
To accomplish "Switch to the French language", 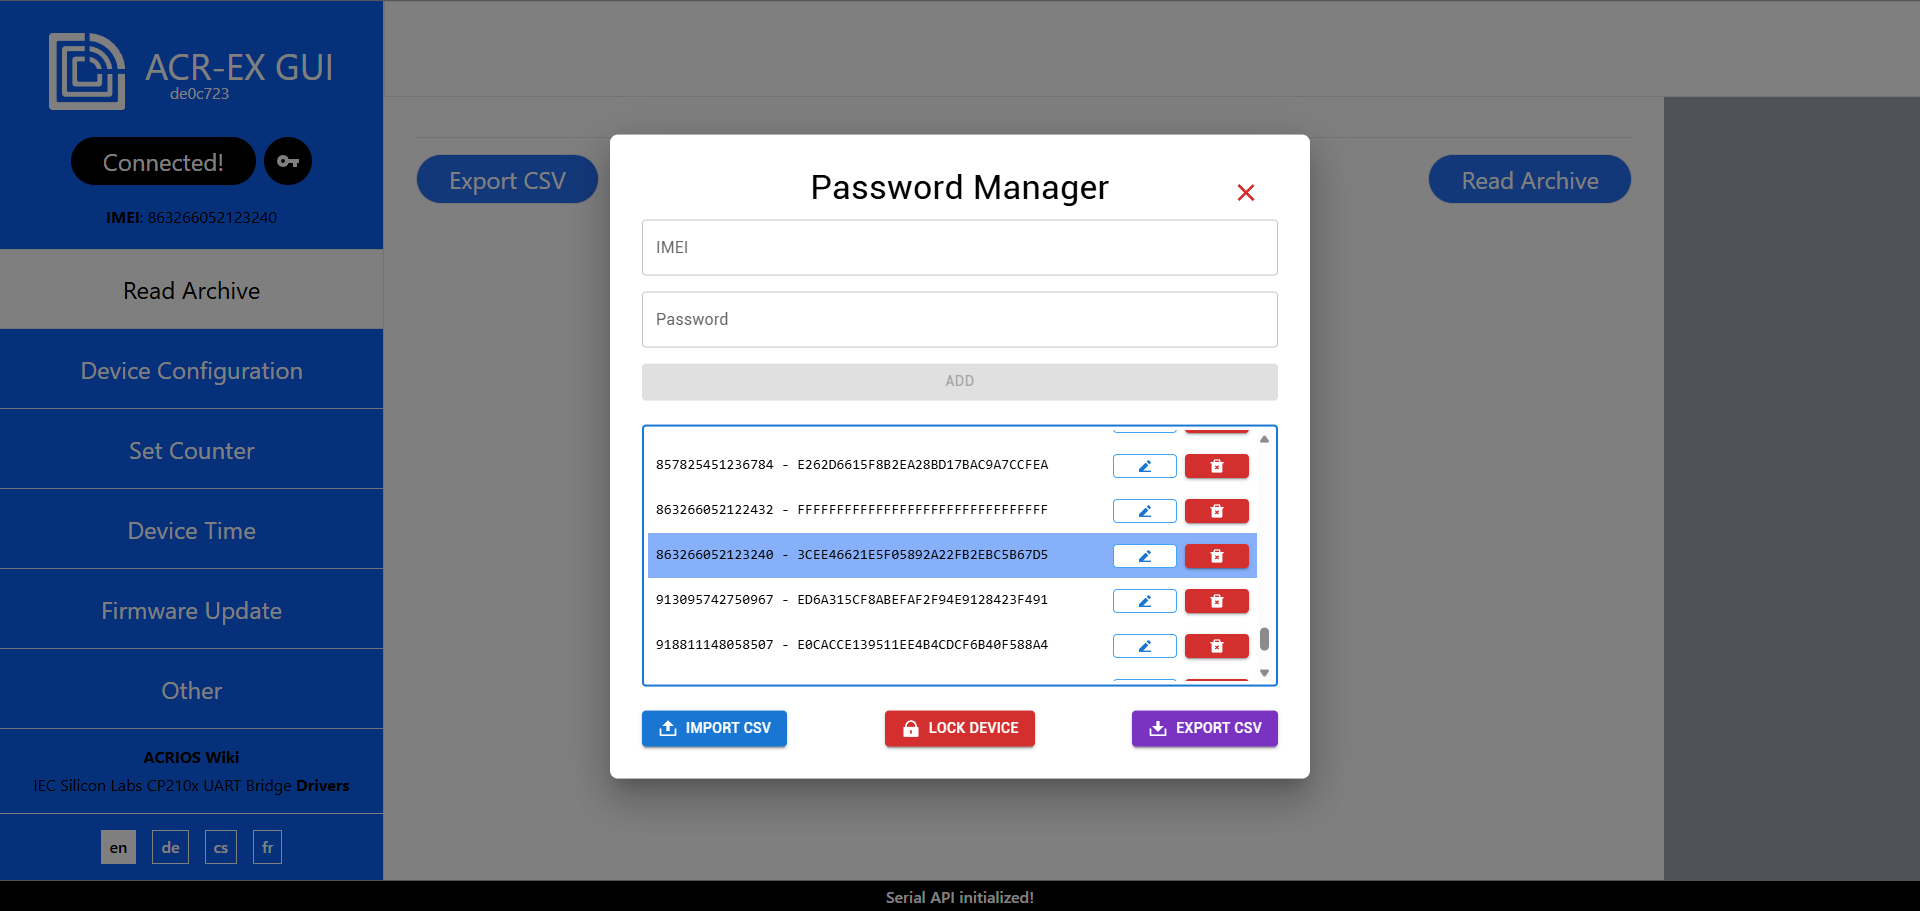I will point(267,847).
